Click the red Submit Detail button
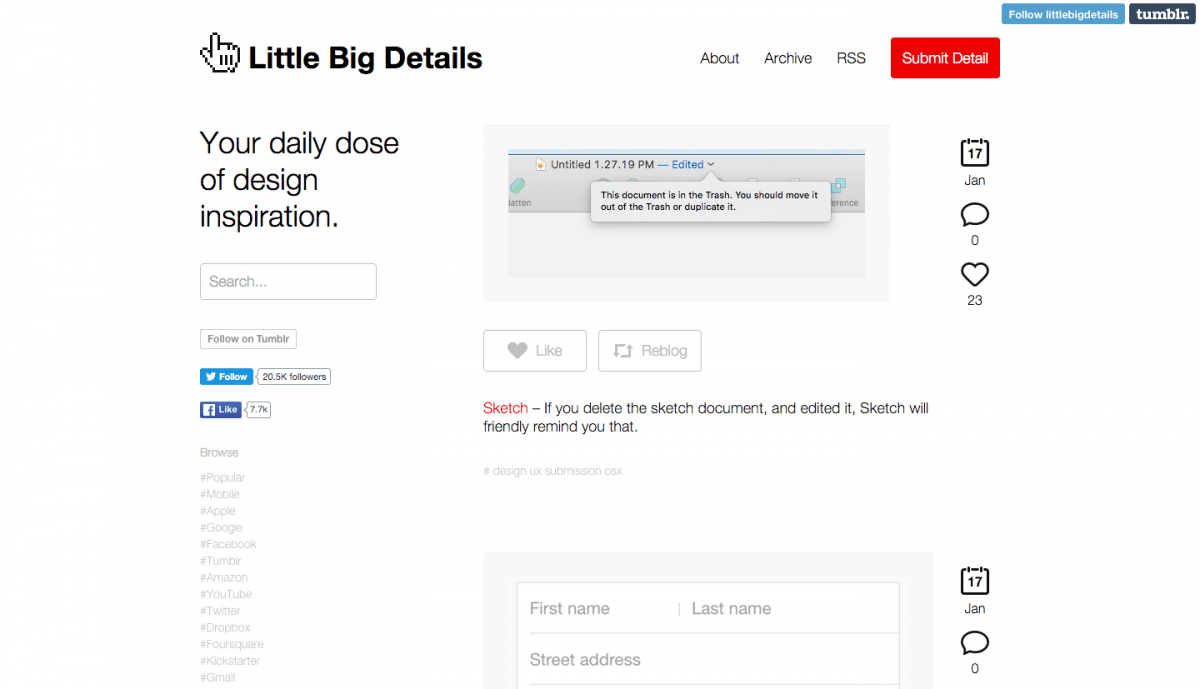This screenshot has width=1200, height=689. pyautogui.click(x=944, y=58)
